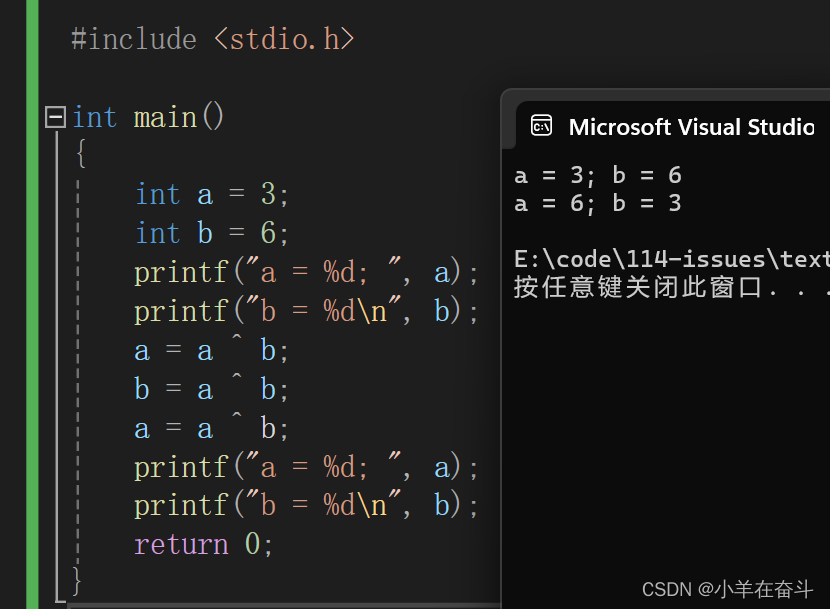Click the 'b = a ^ b;' line
The width and height of the screenshot is (830, 609).
click(x=211, y=389)
